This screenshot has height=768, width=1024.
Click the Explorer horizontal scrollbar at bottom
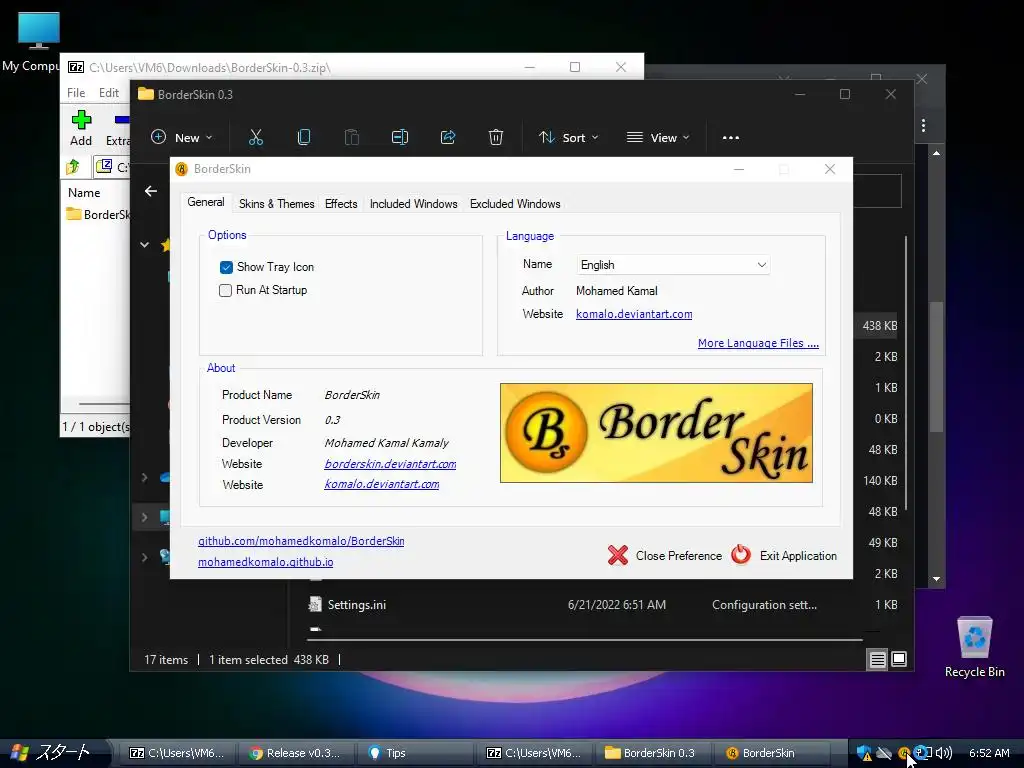click(x=584, y=639)
